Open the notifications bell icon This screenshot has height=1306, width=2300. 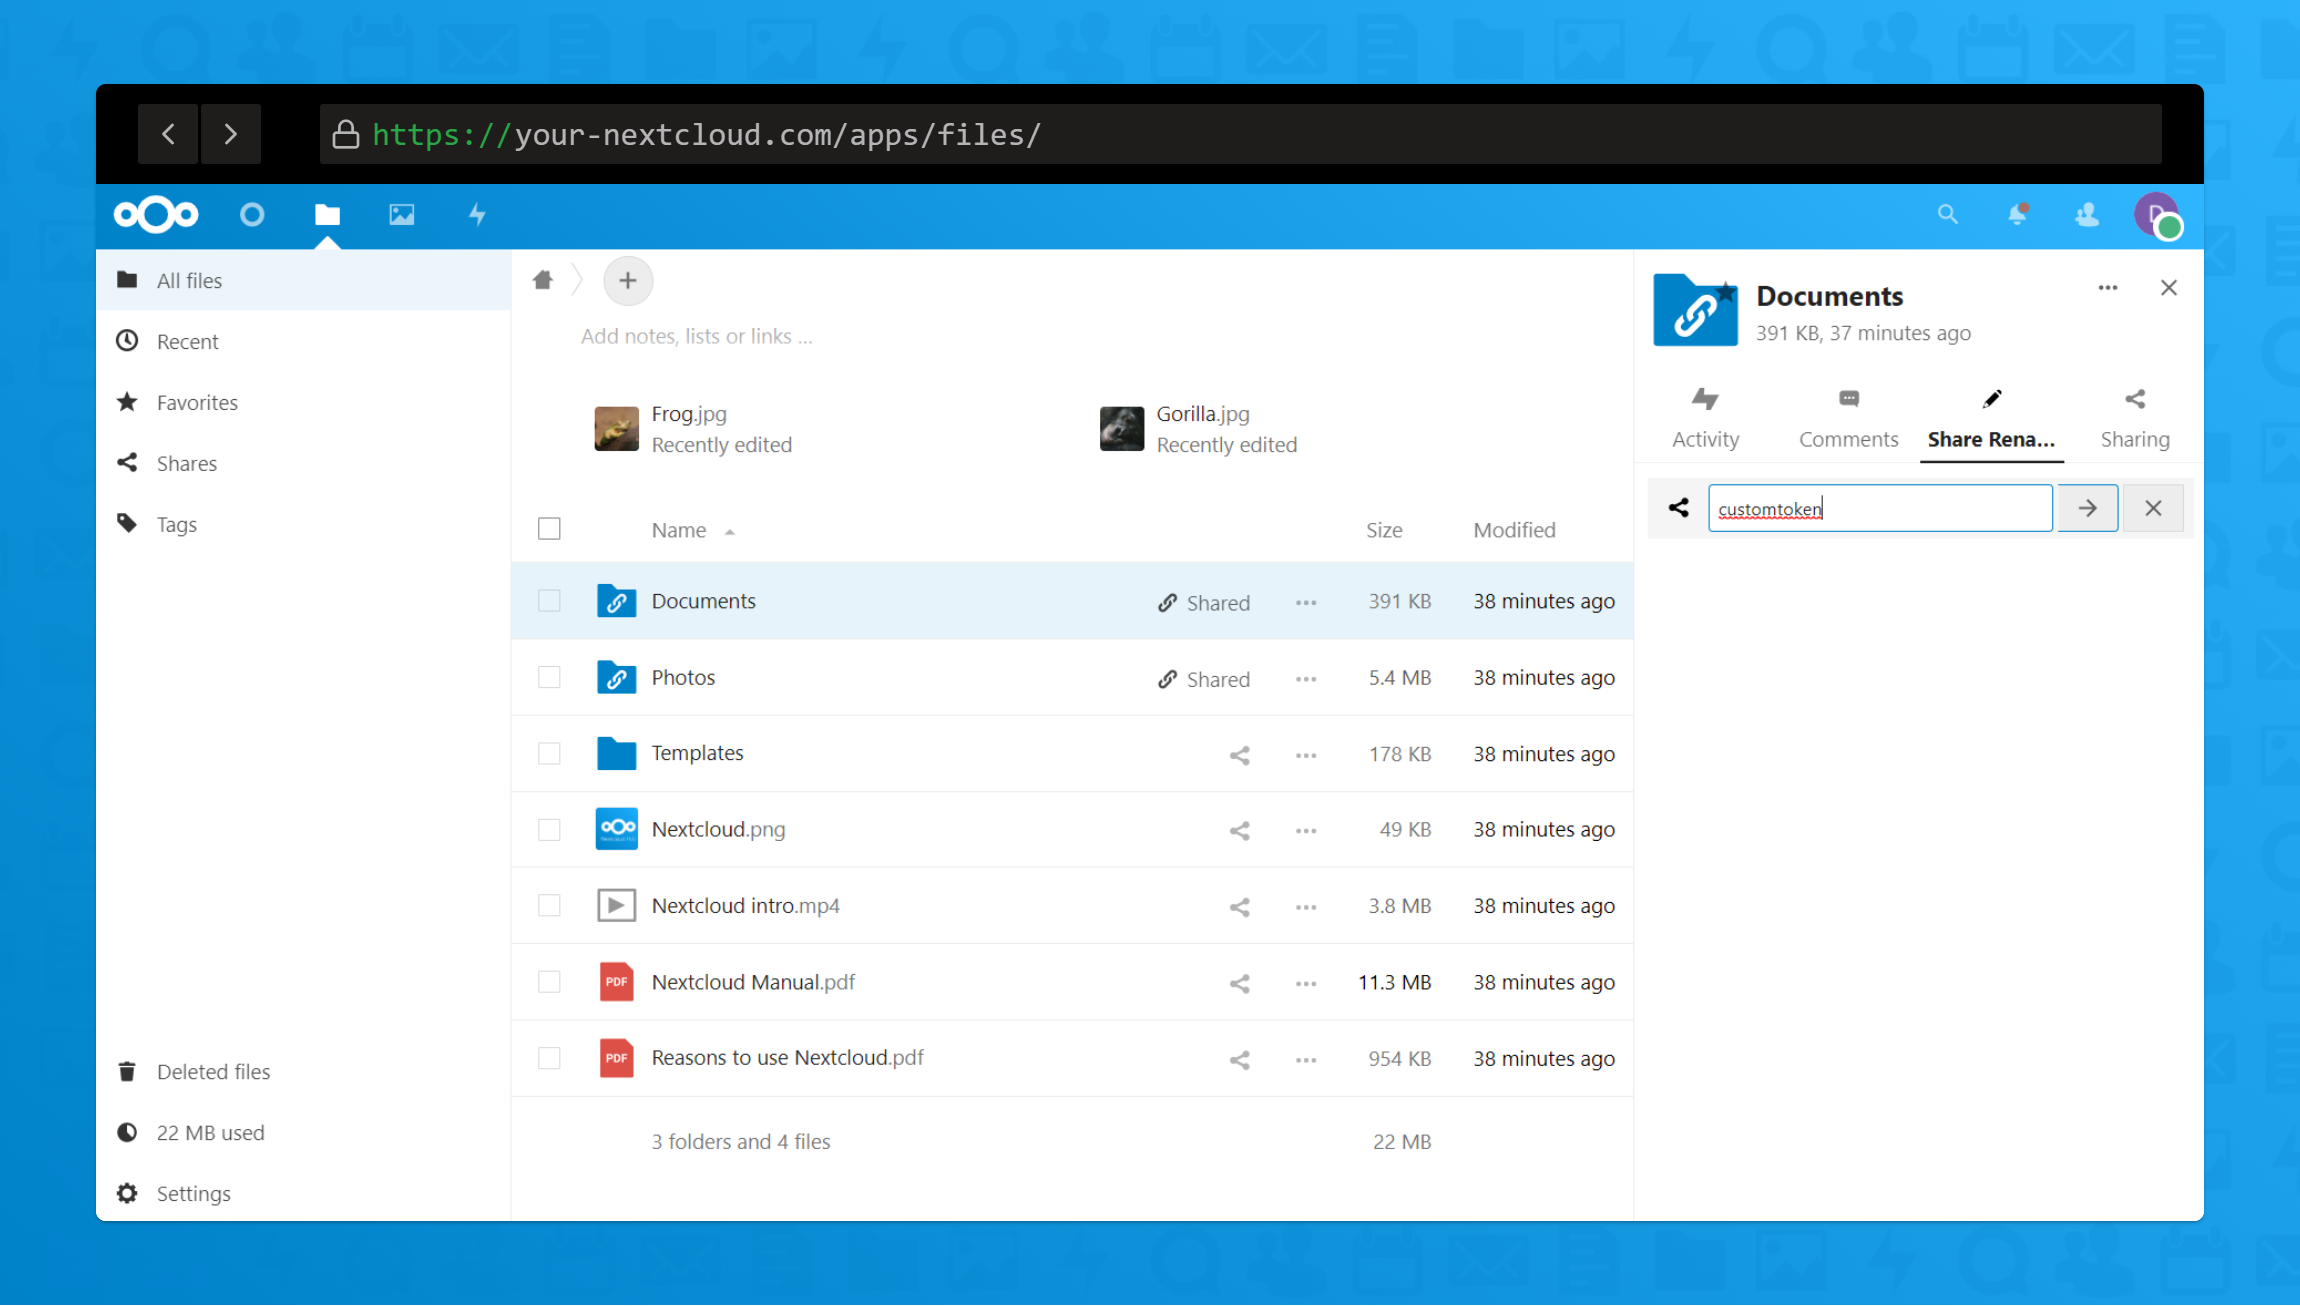(2017, 214)
